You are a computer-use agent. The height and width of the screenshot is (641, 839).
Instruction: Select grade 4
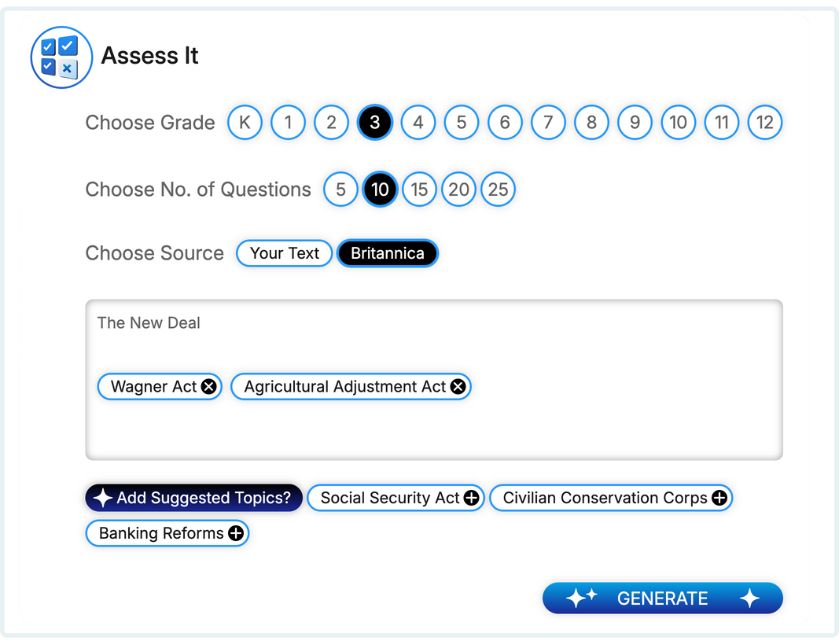(418, 123)
